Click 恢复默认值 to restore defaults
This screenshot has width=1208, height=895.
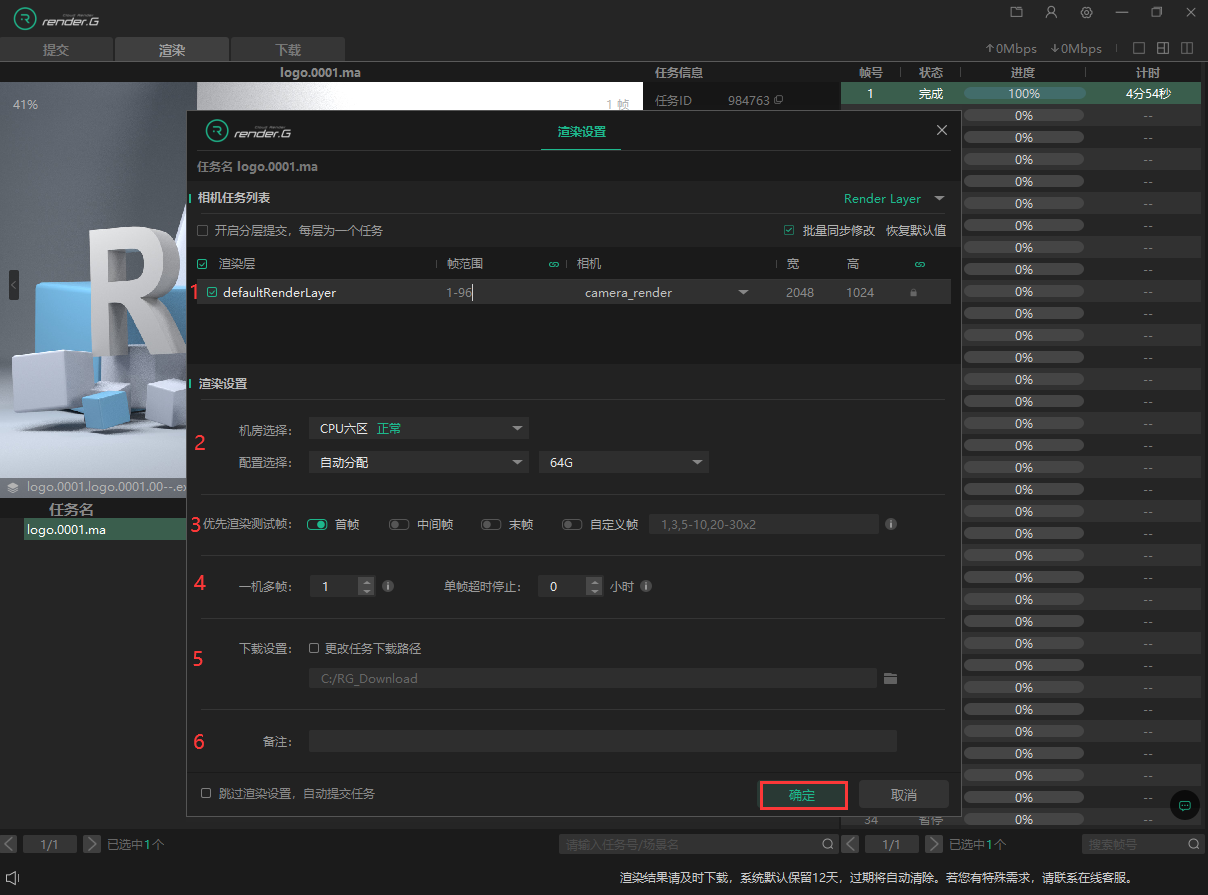915,230
